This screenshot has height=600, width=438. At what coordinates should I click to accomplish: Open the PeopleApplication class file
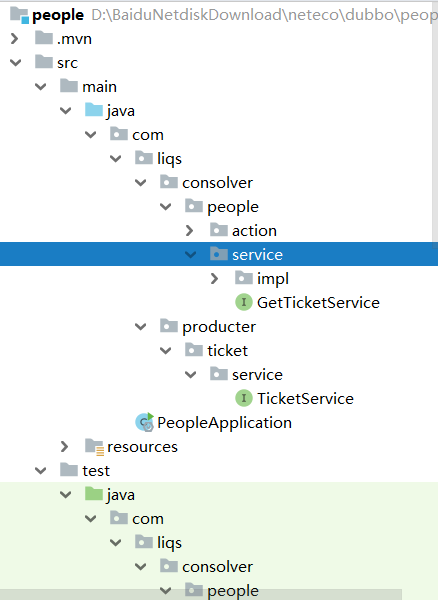225,423
